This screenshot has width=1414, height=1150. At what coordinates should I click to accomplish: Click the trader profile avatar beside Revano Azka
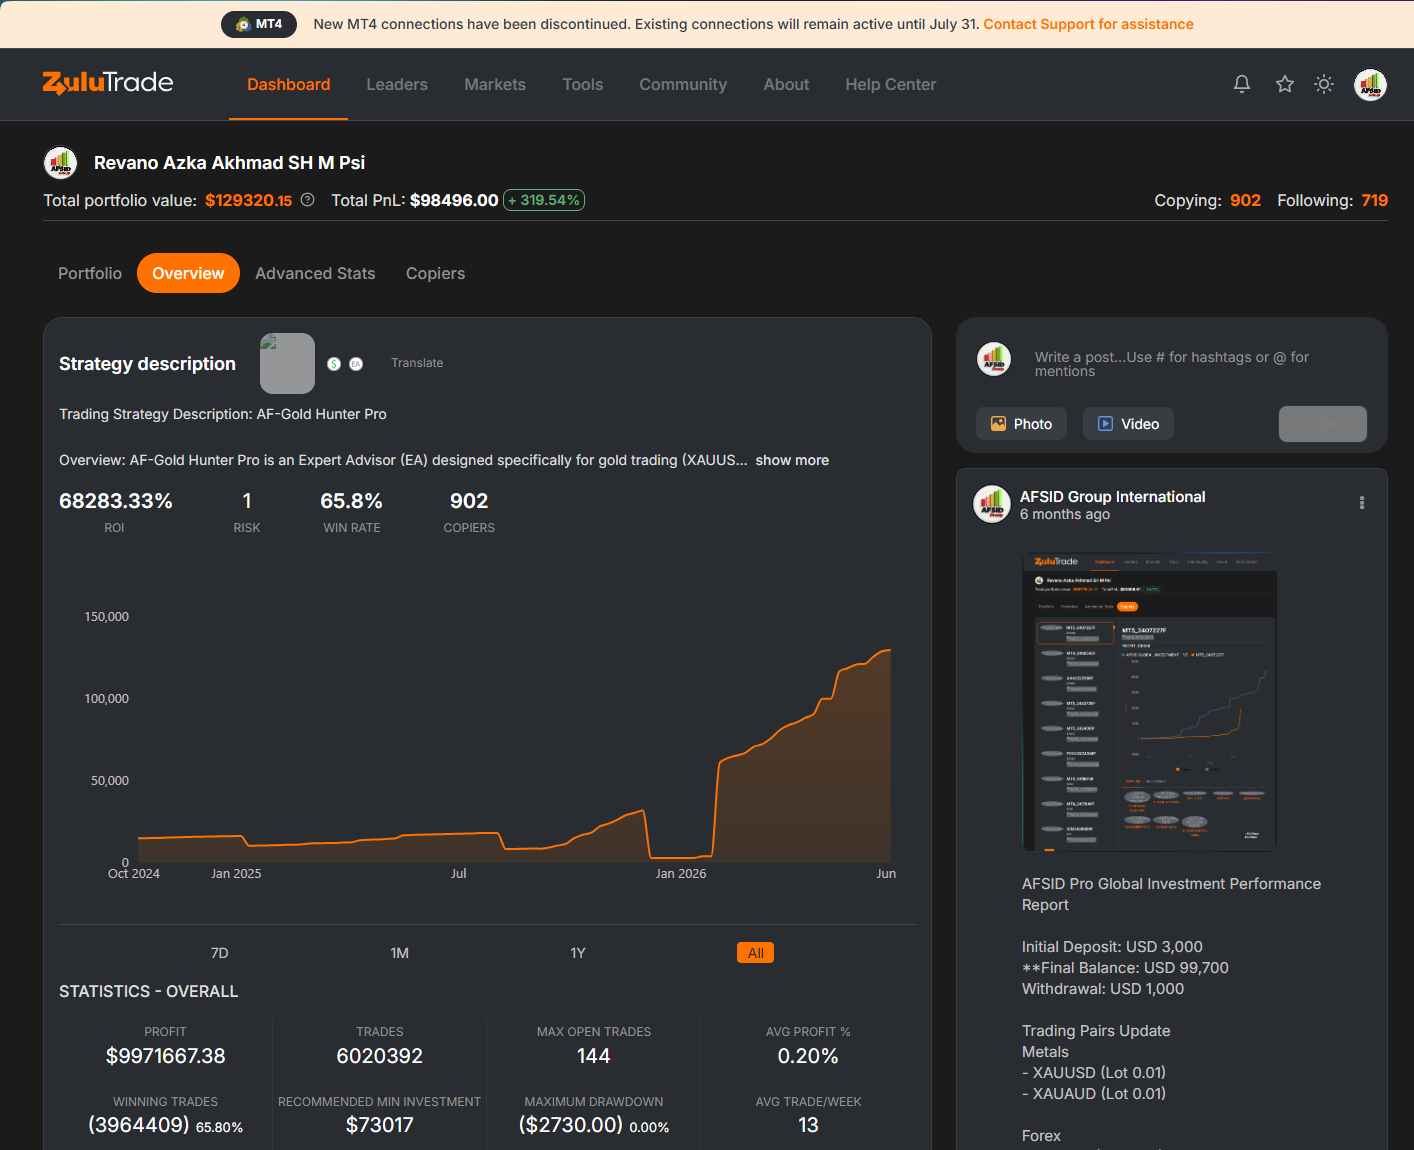61,162
